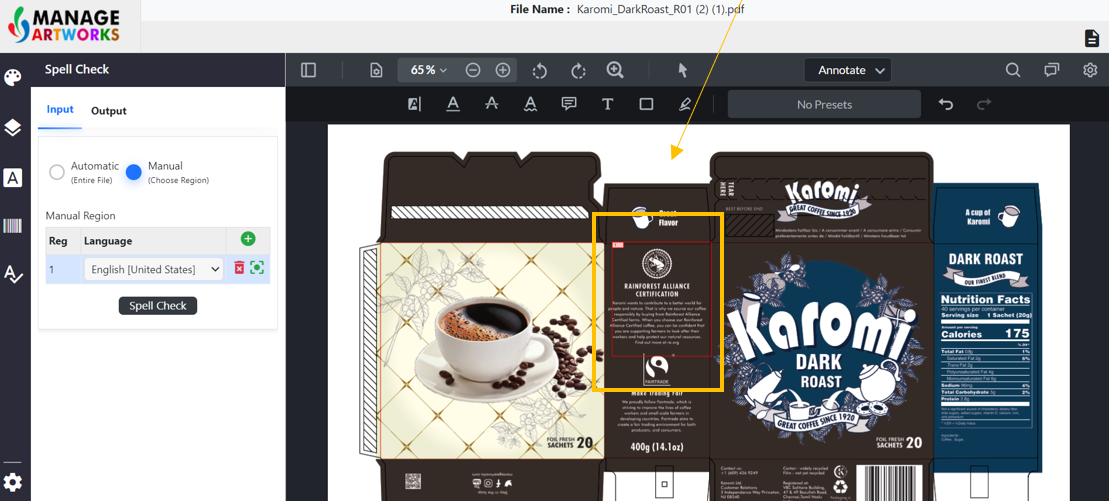Click the Spell Check button

coord(157,306)
